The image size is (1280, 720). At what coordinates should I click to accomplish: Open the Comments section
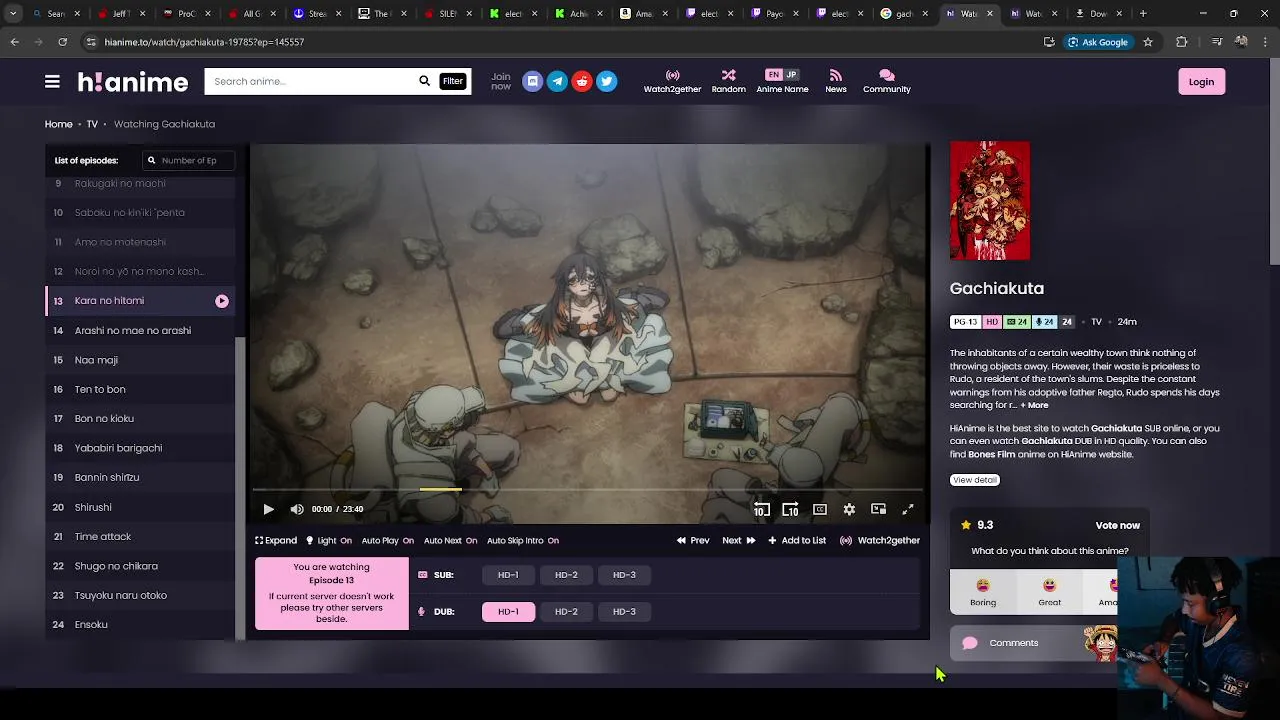point(1033,643)
